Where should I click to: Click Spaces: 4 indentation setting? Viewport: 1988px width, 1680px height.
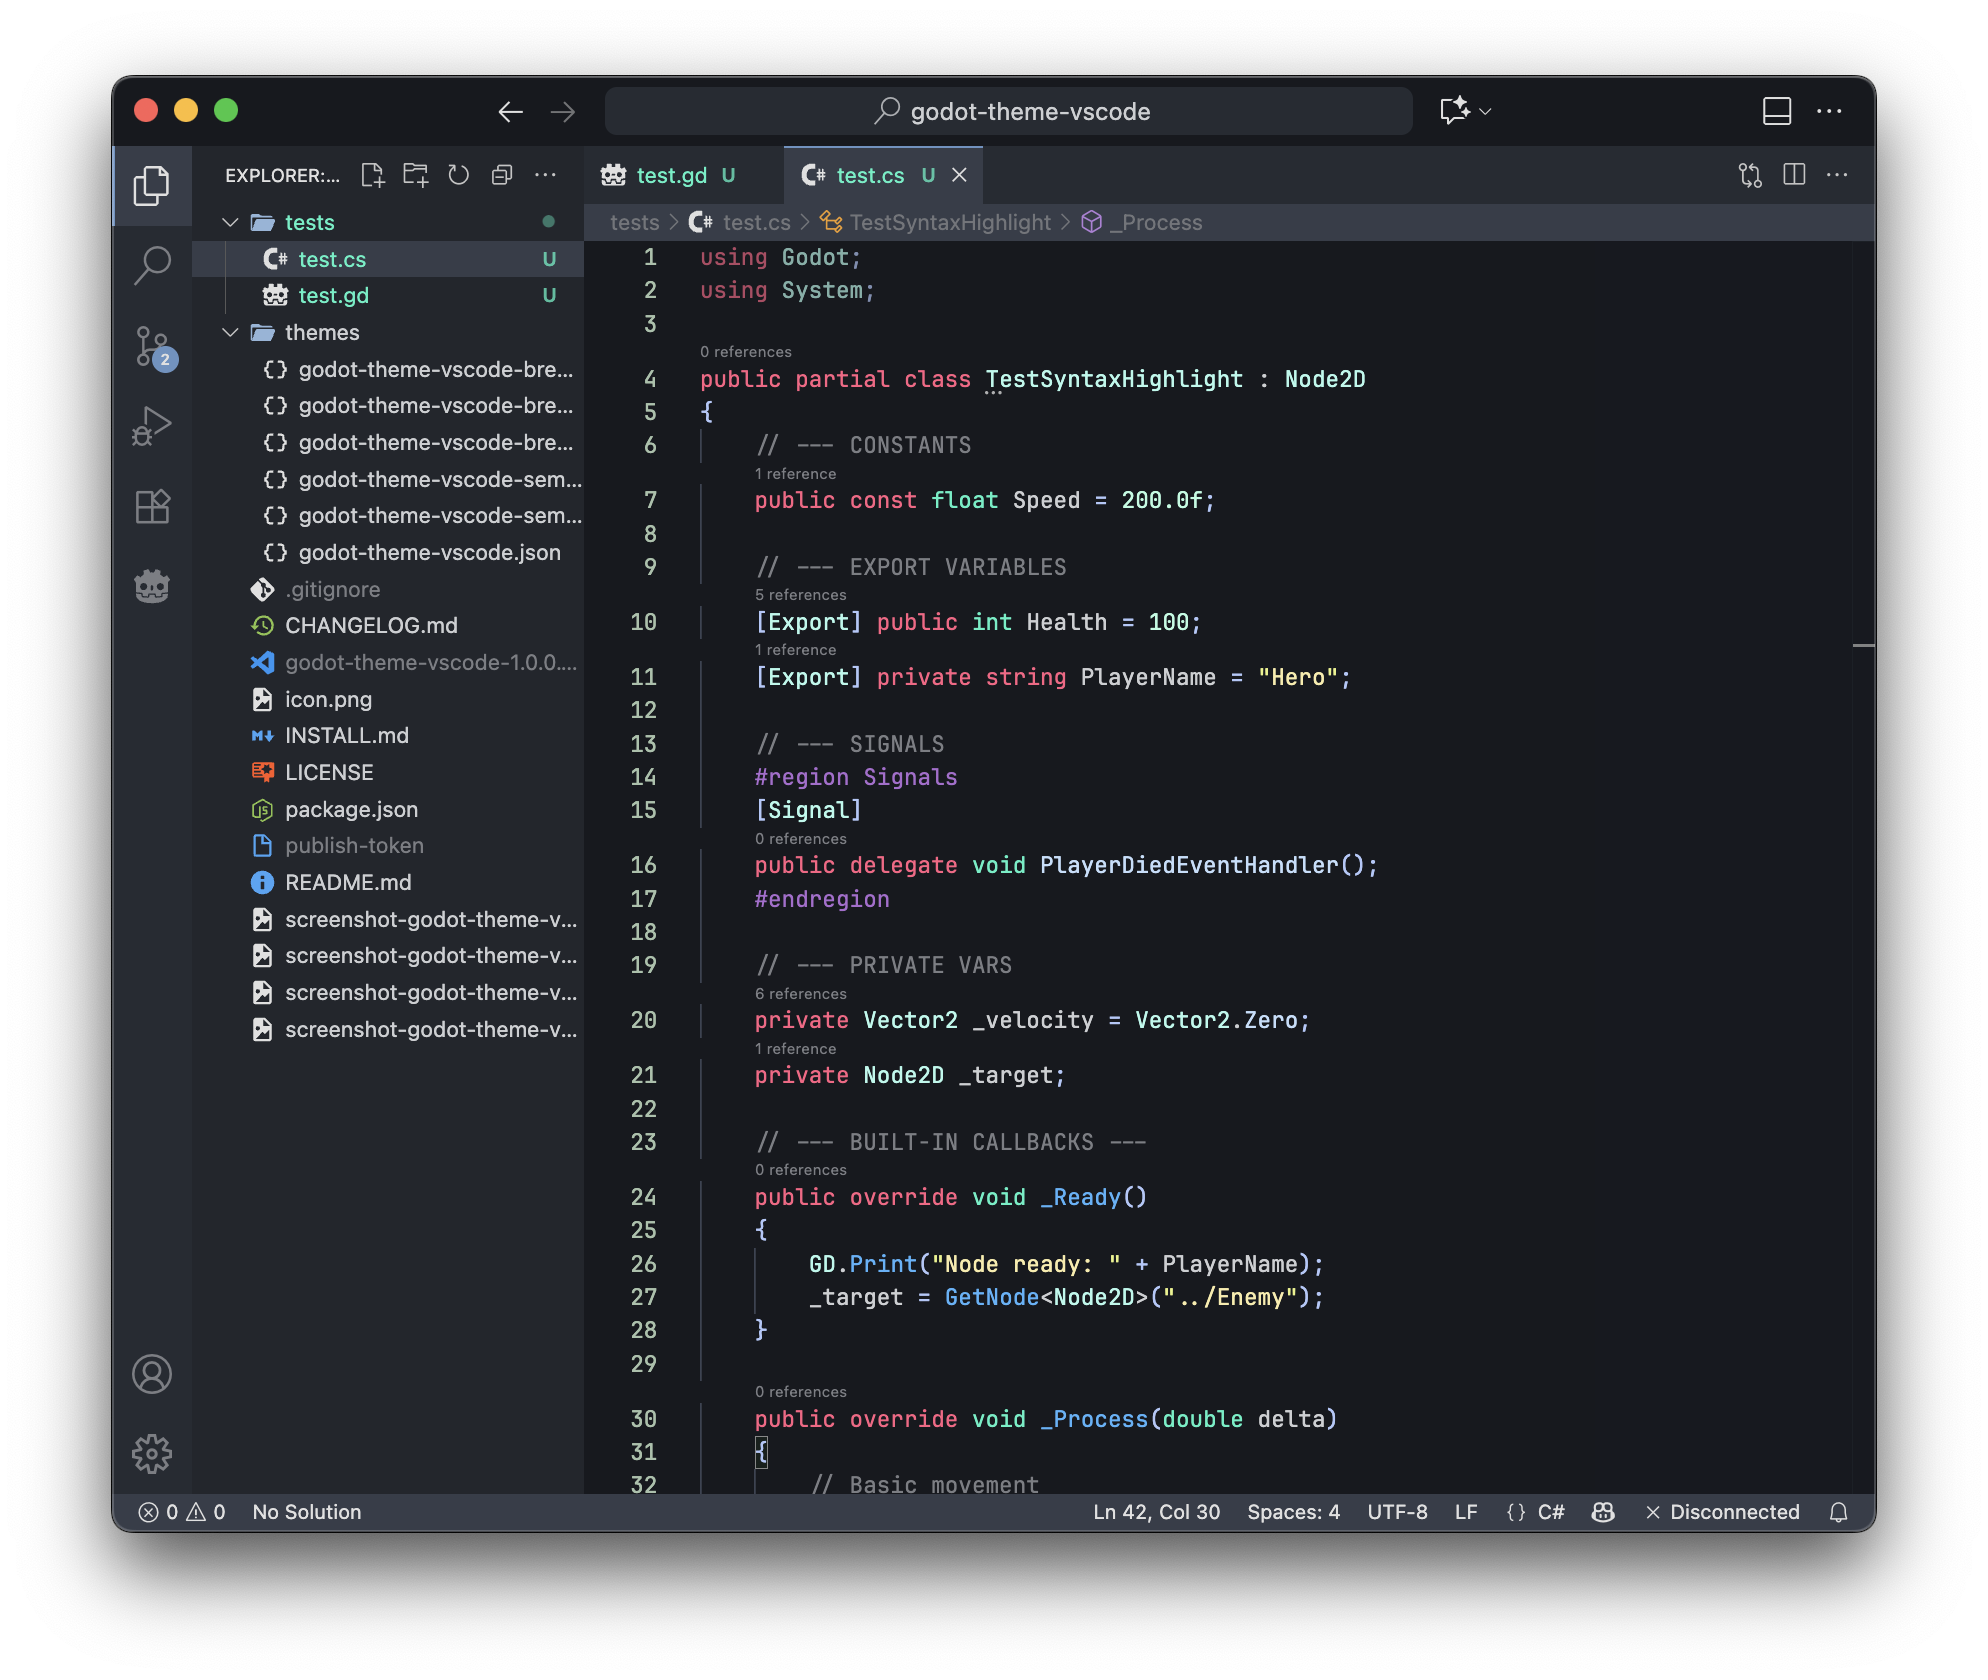[1292, 1512]
